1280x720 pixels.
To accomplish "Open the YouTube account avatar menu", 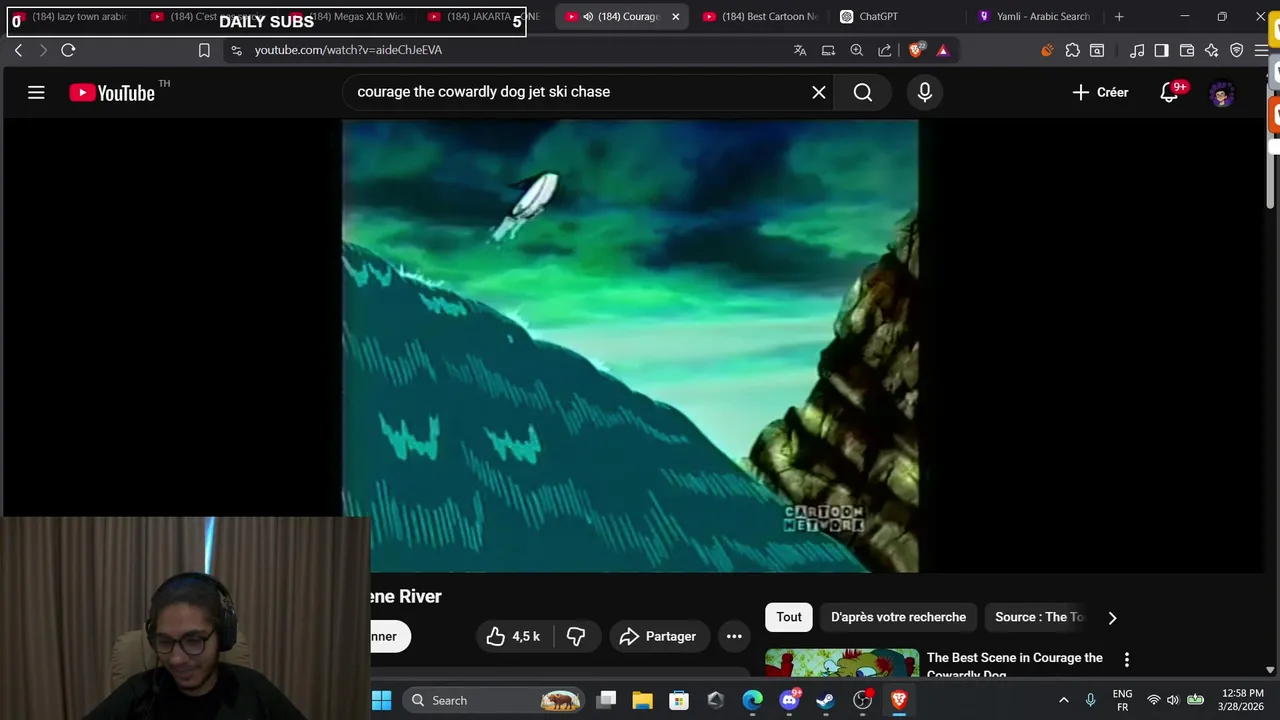I will tap(1222, 93).
